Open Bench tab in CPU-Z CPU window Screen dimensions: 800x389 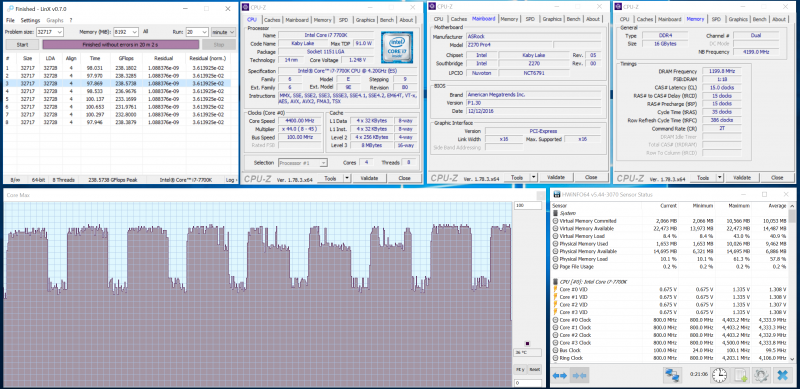pyautogui.click(x=387, y=19)
